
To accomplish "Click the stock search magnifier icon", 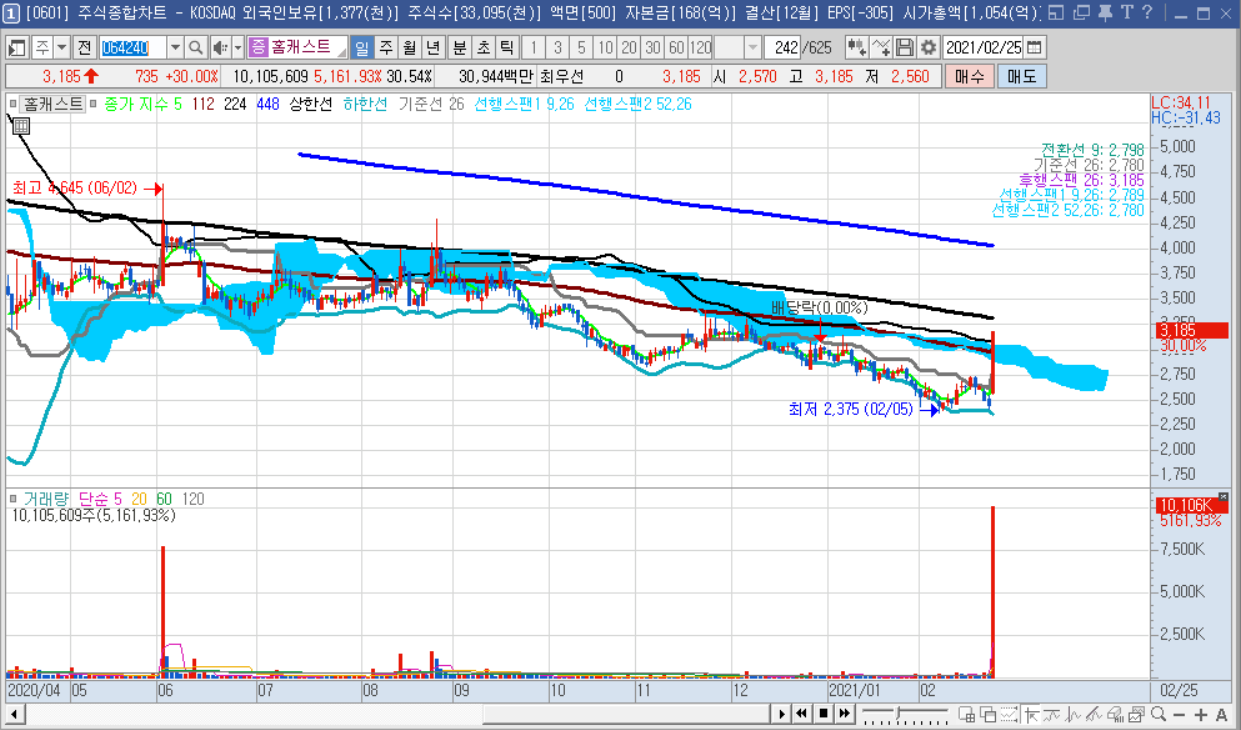I will click(195, 48).
